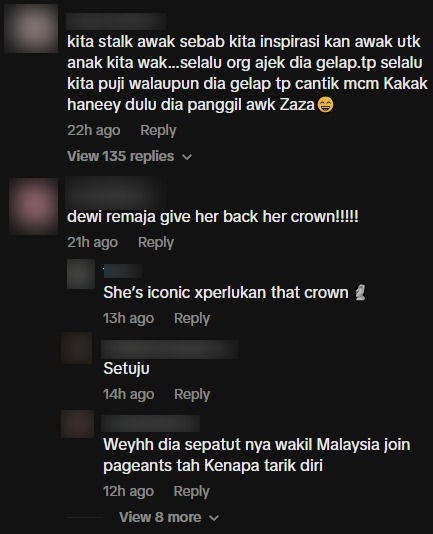Reply to the comment posted 22h ago
Screen dimensions: 433x534
coord(158,130)
